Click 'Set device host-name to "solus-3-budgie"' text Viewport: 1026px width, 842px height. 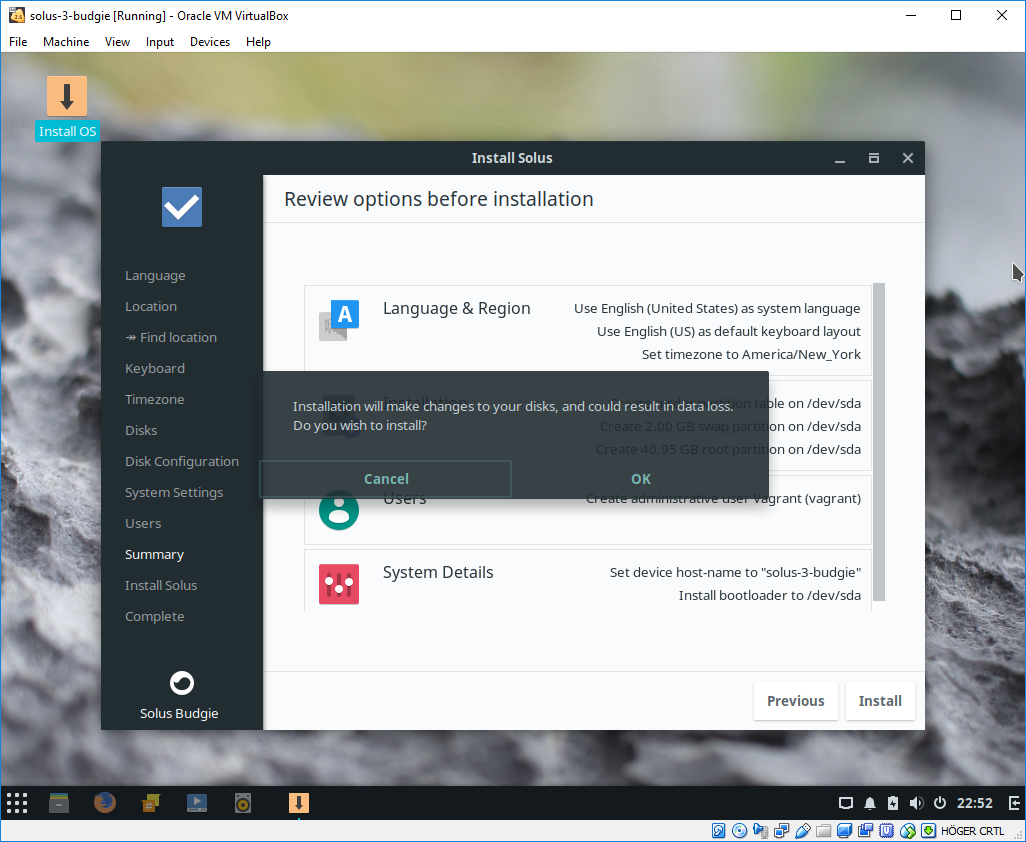coord(735,572)
